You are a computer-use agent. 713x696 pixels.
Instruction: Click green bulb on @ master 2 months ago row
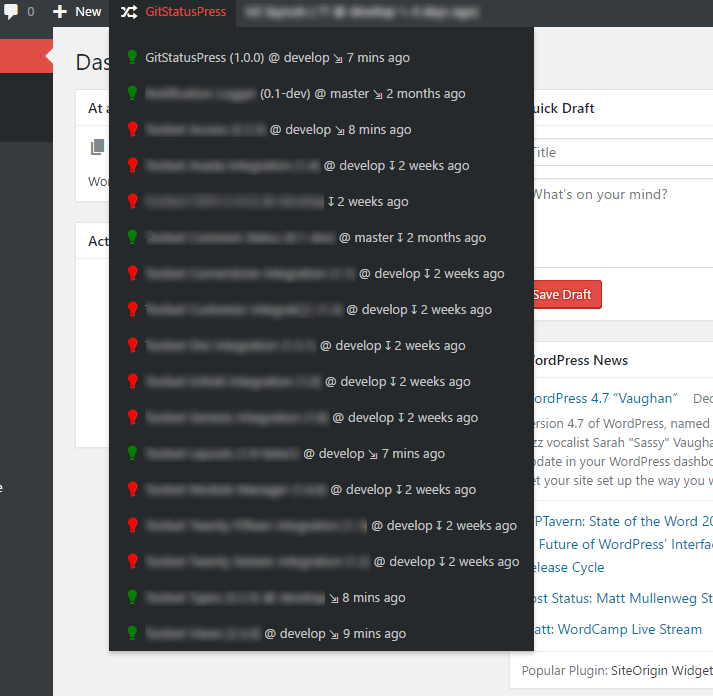132,237
